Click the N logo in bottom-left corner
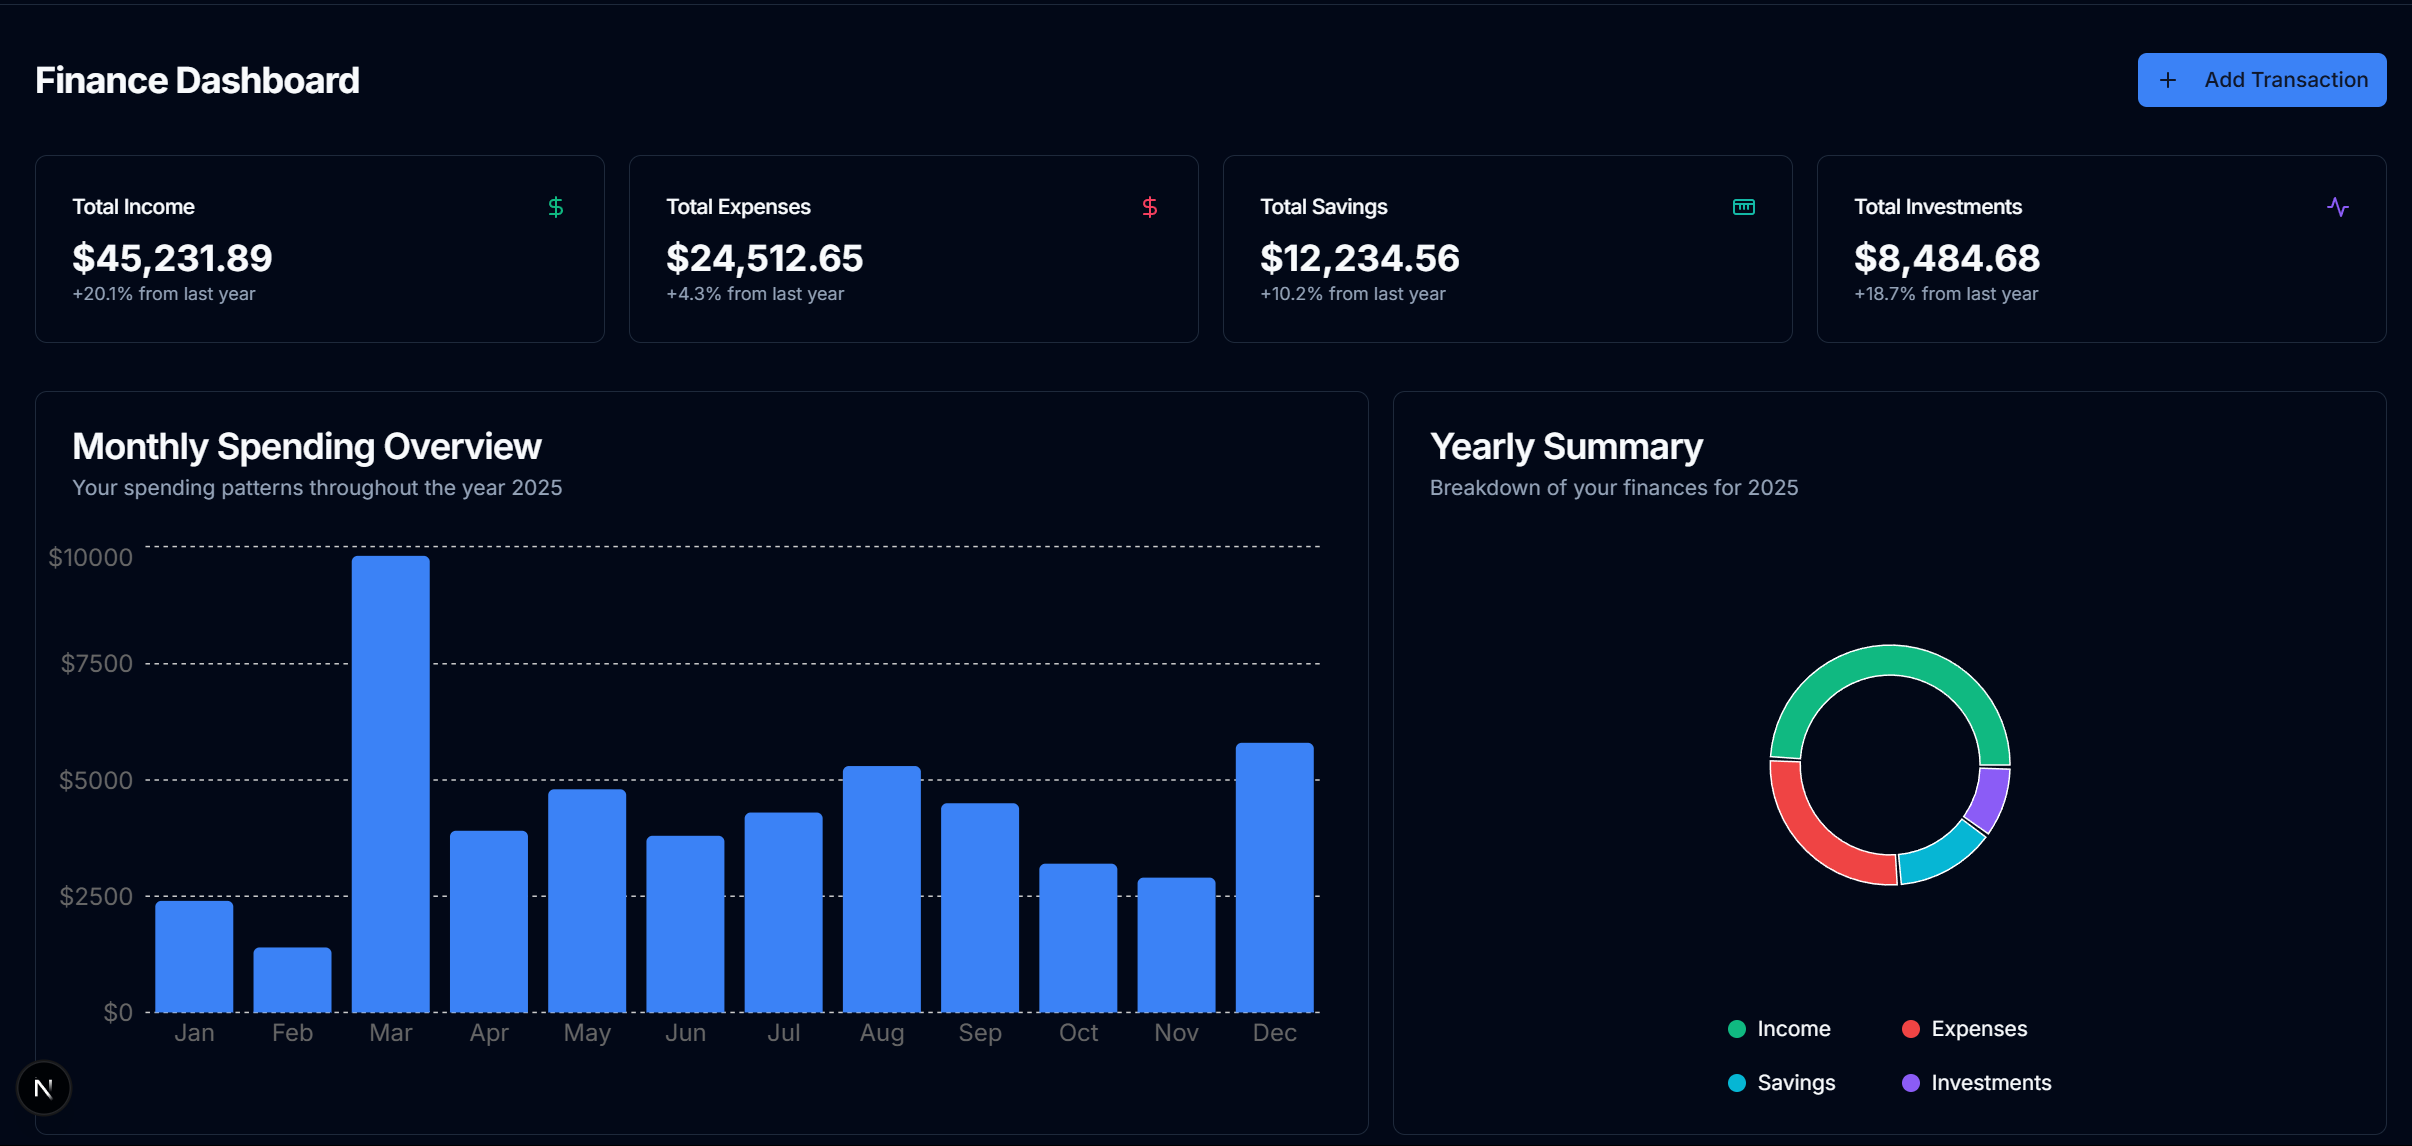 point(44,1087)
